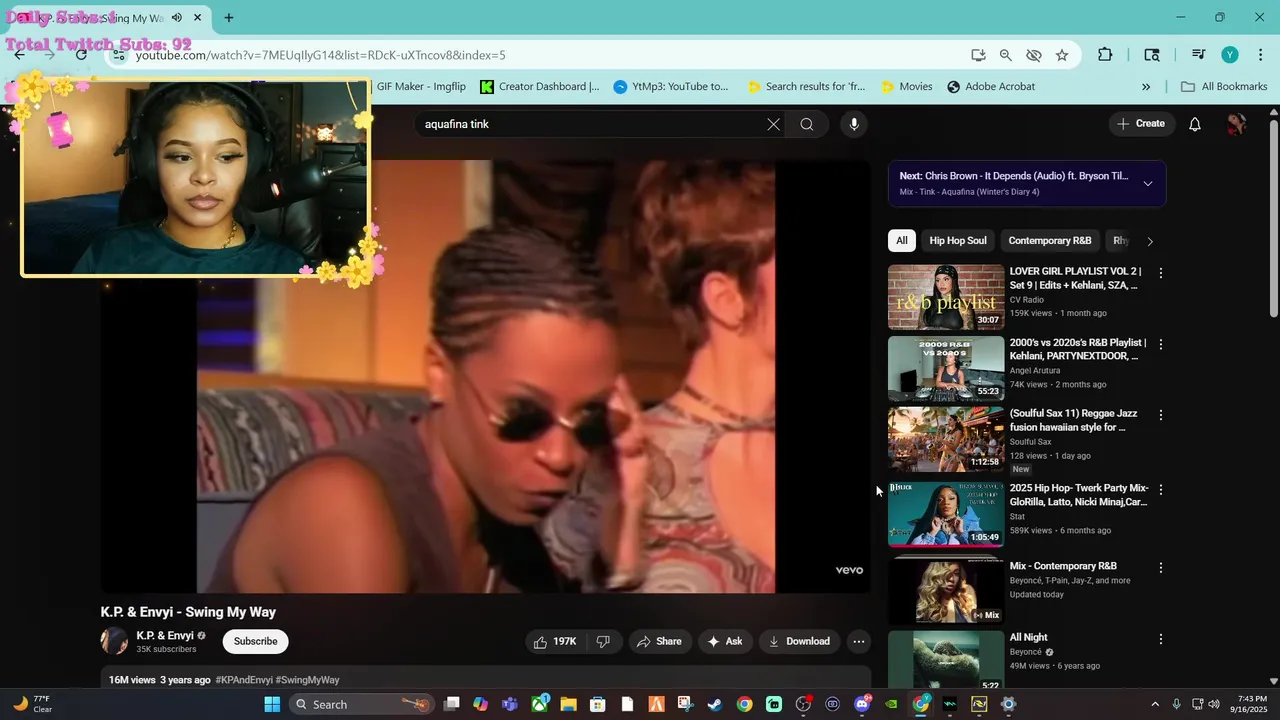The width and height of the screenshot is (1280, 720).
Task: Open options for 2000's vs 2020's R&B Playlist
Action: pyautogui.click(x=1161, y=344)
